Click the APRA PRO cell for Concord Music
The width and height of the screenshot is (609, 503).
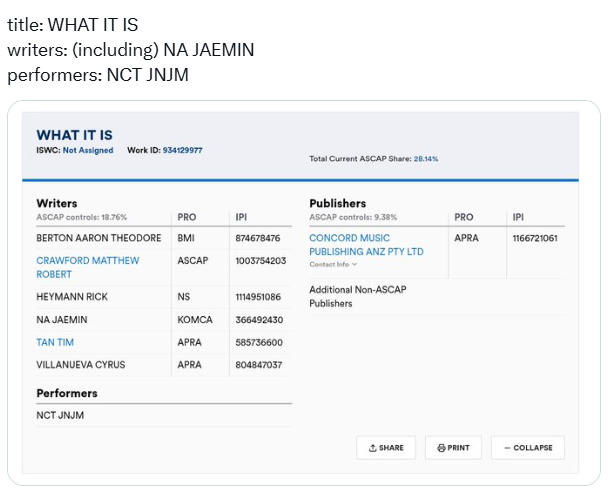tap(466, 238)
